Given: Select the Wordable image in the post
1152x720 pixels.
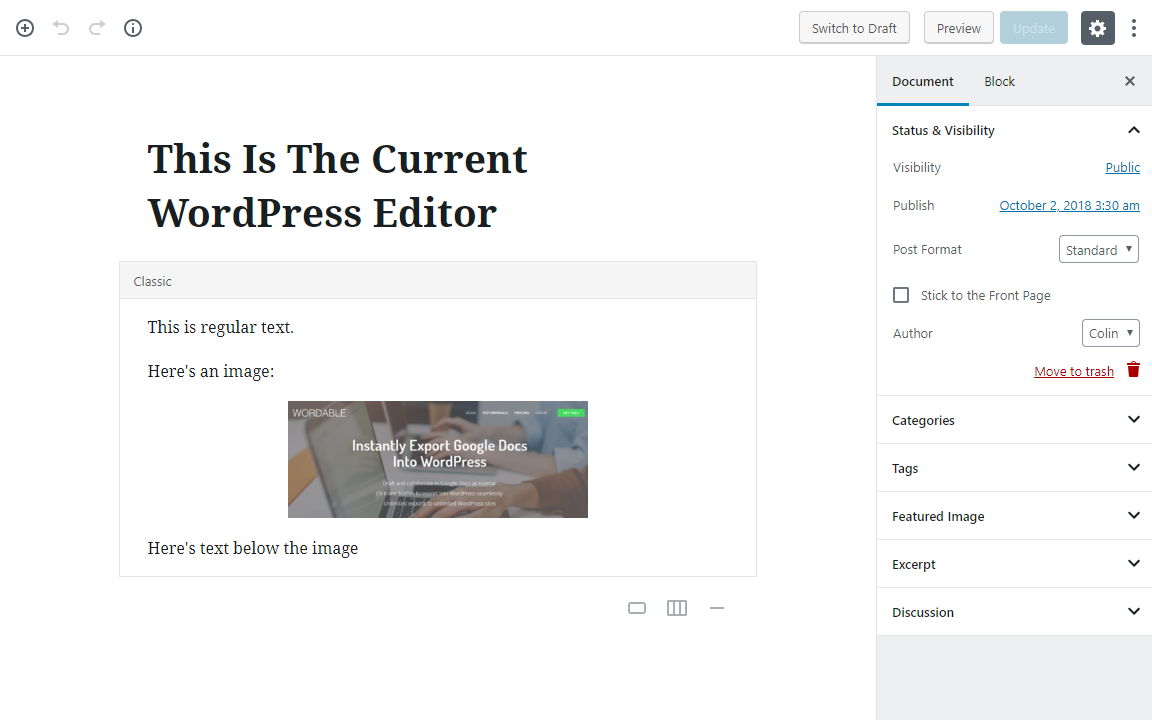Looking at the screenshot, I should click(x=438, y=459).
